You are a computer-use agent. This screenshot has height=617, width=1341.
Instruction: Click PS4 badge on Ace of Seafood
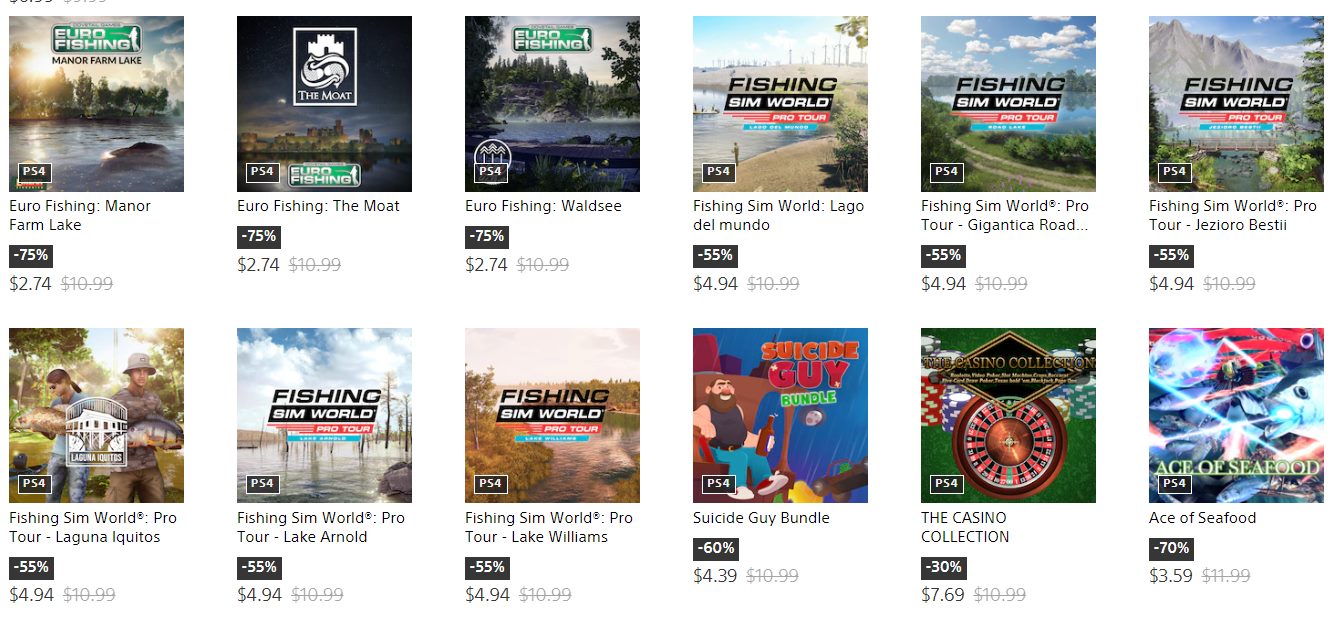point(1174,484)
